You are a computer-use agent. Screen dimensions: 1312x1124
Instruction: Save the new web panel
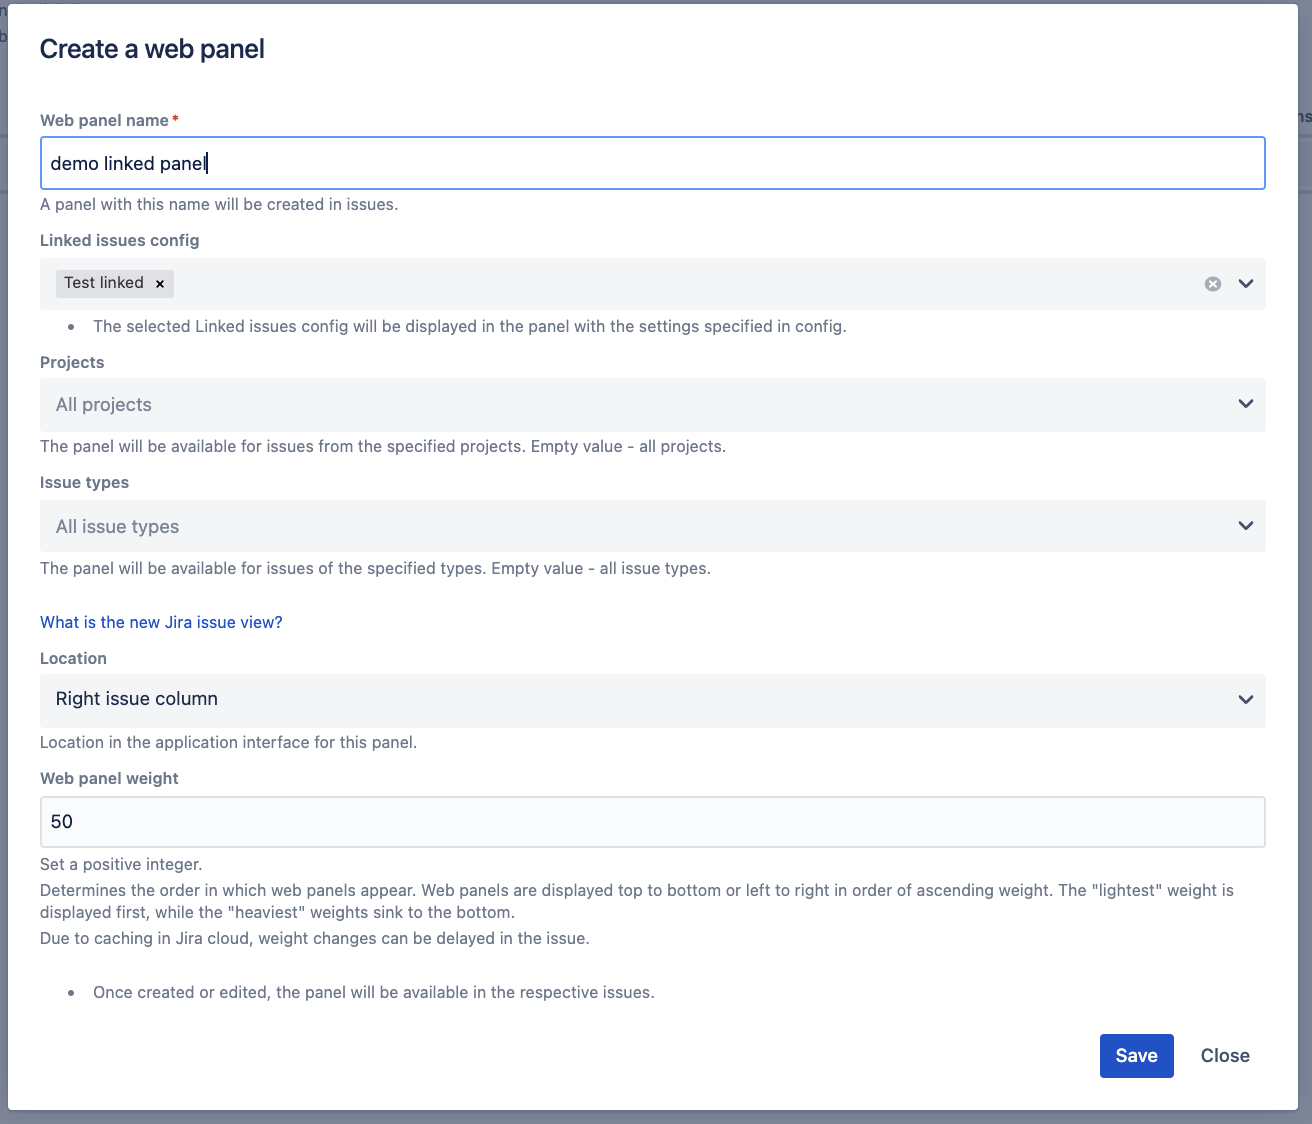[1136, 1056]
